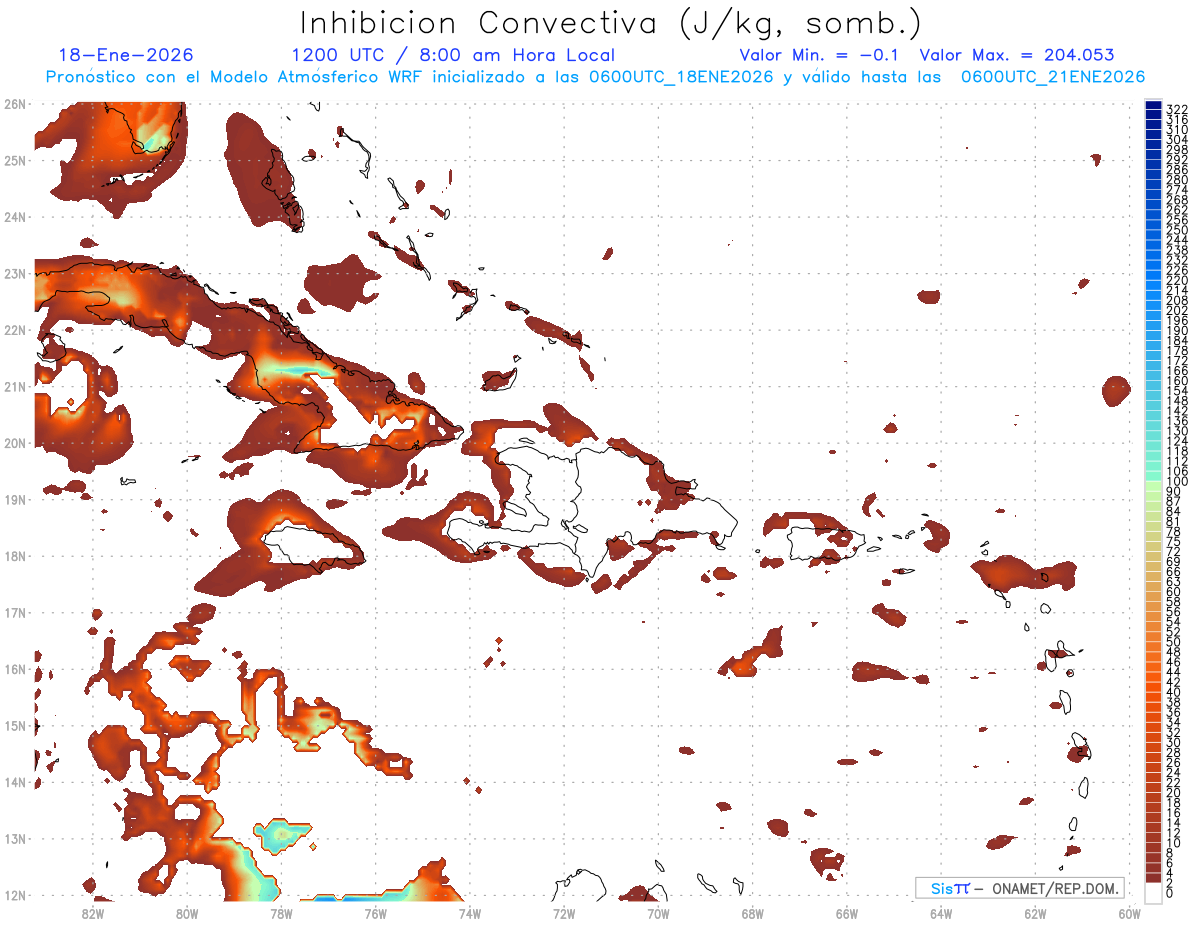Click the 76W longitude label
The width and height of the screenshot is (1200, 927).
[x=375, y=913]
